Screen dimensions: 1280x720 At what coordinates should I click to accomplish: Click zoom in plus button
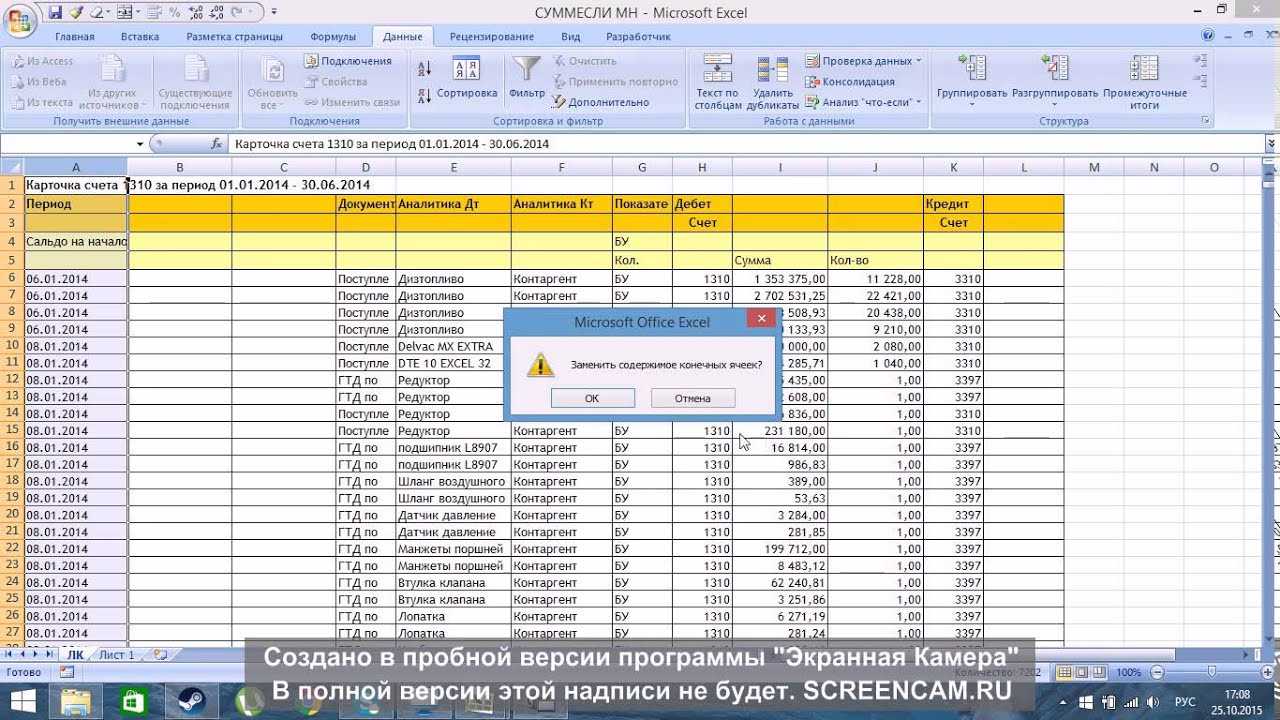coord(1267,673)
